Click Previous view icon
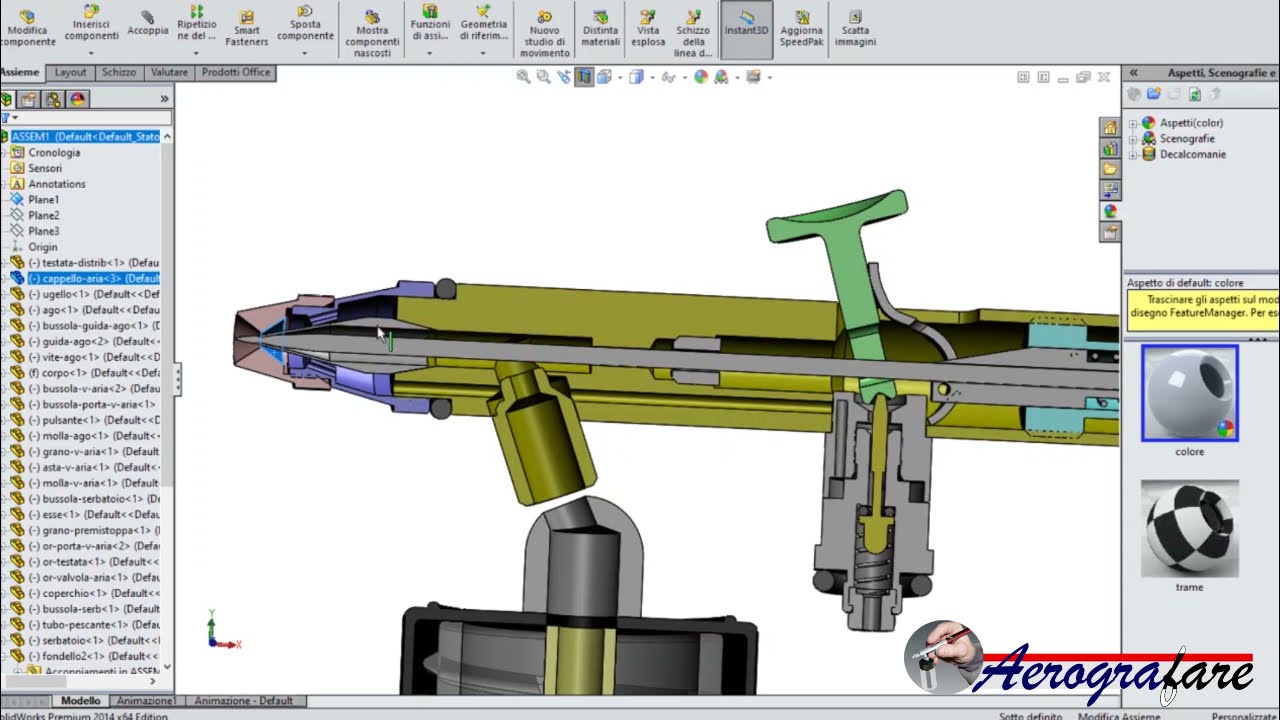The image size is (1280, 720). [564, 77]
